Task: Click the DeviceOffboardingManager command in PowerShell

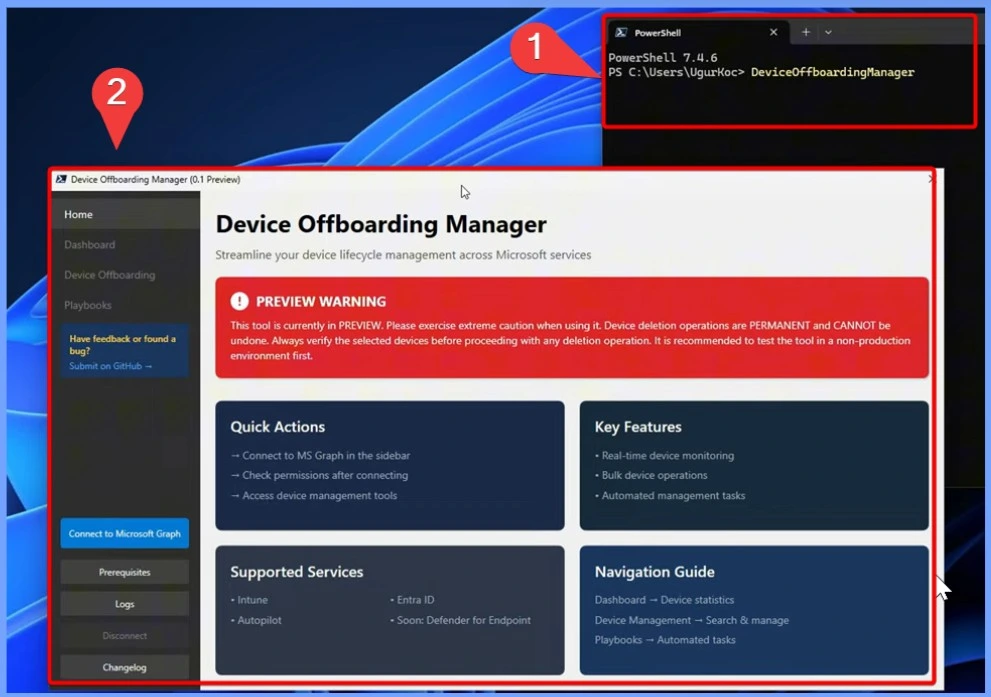Action: tap(832, 72)
